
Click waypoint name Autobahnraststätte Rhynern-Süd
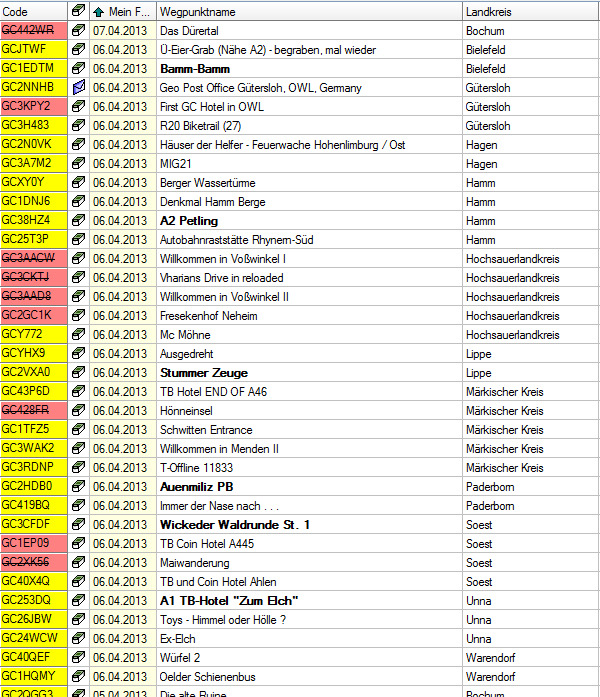pos(236,240)
